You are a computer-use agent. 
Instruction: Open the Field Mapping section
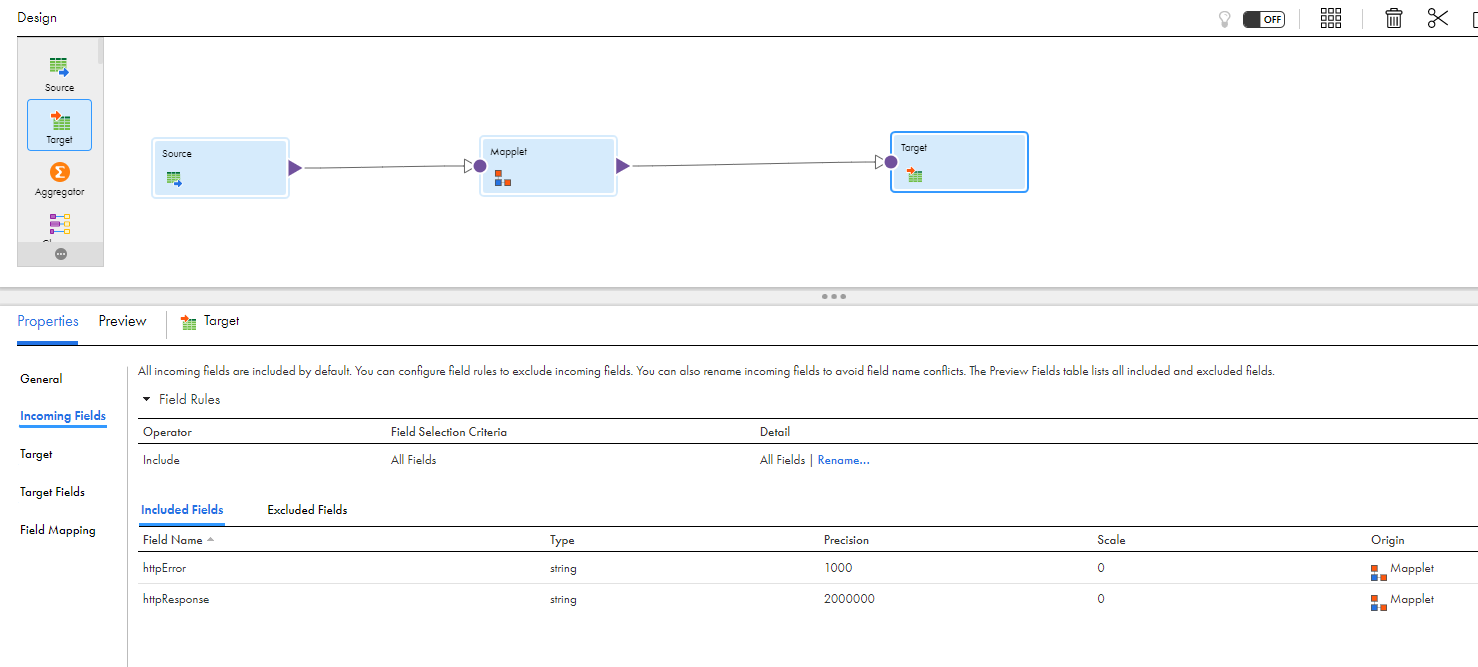coord(58,530)
